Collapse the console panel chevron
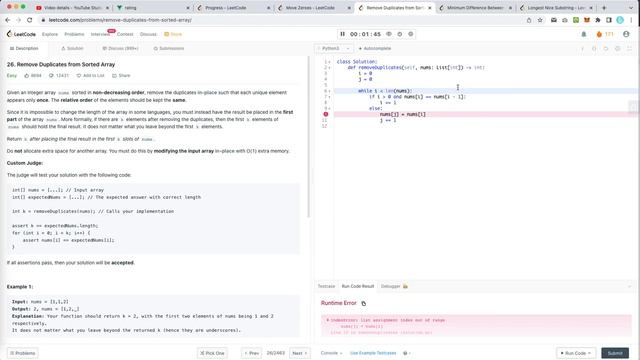Viewport: 640px width, 360px height. 630,286
